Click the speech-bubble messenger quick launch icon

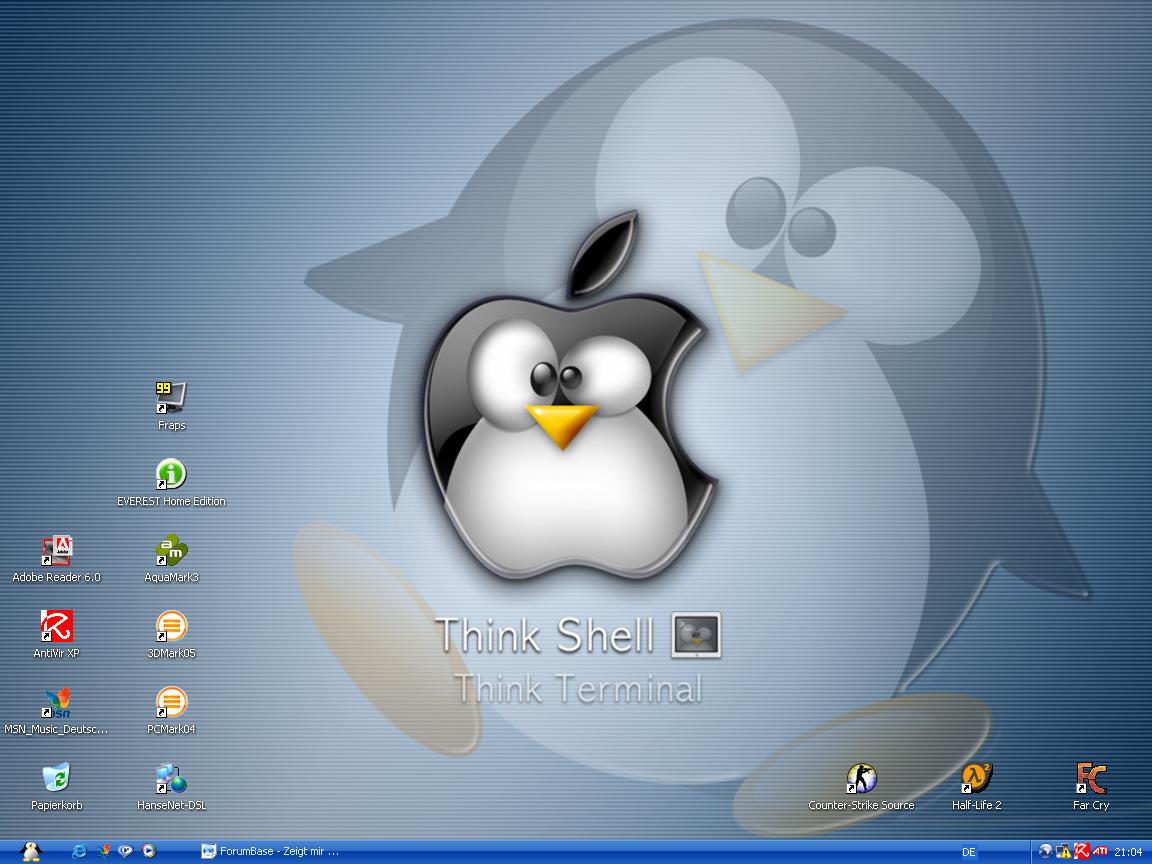pos(126,852)
